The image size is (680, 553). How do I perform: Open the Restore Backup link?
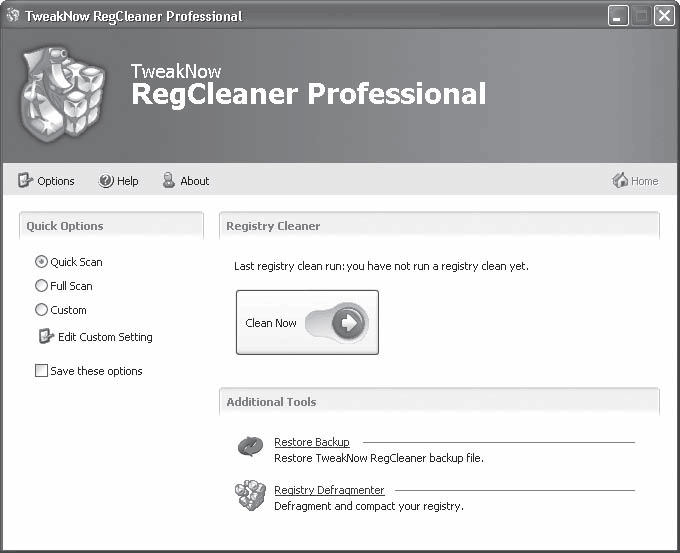[312, 442]
